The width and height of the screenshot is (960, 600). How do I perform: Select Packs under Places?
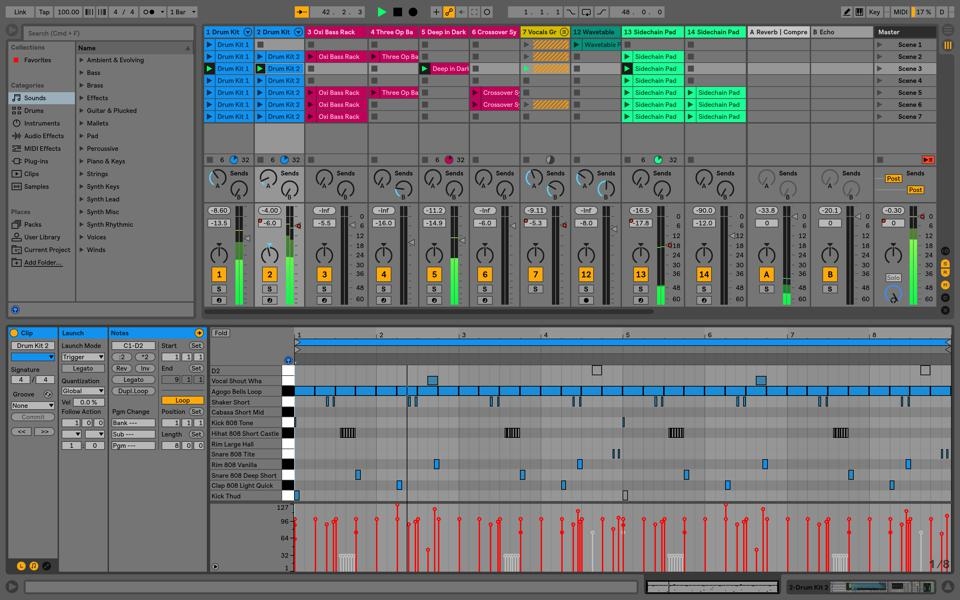coord(33,224)
